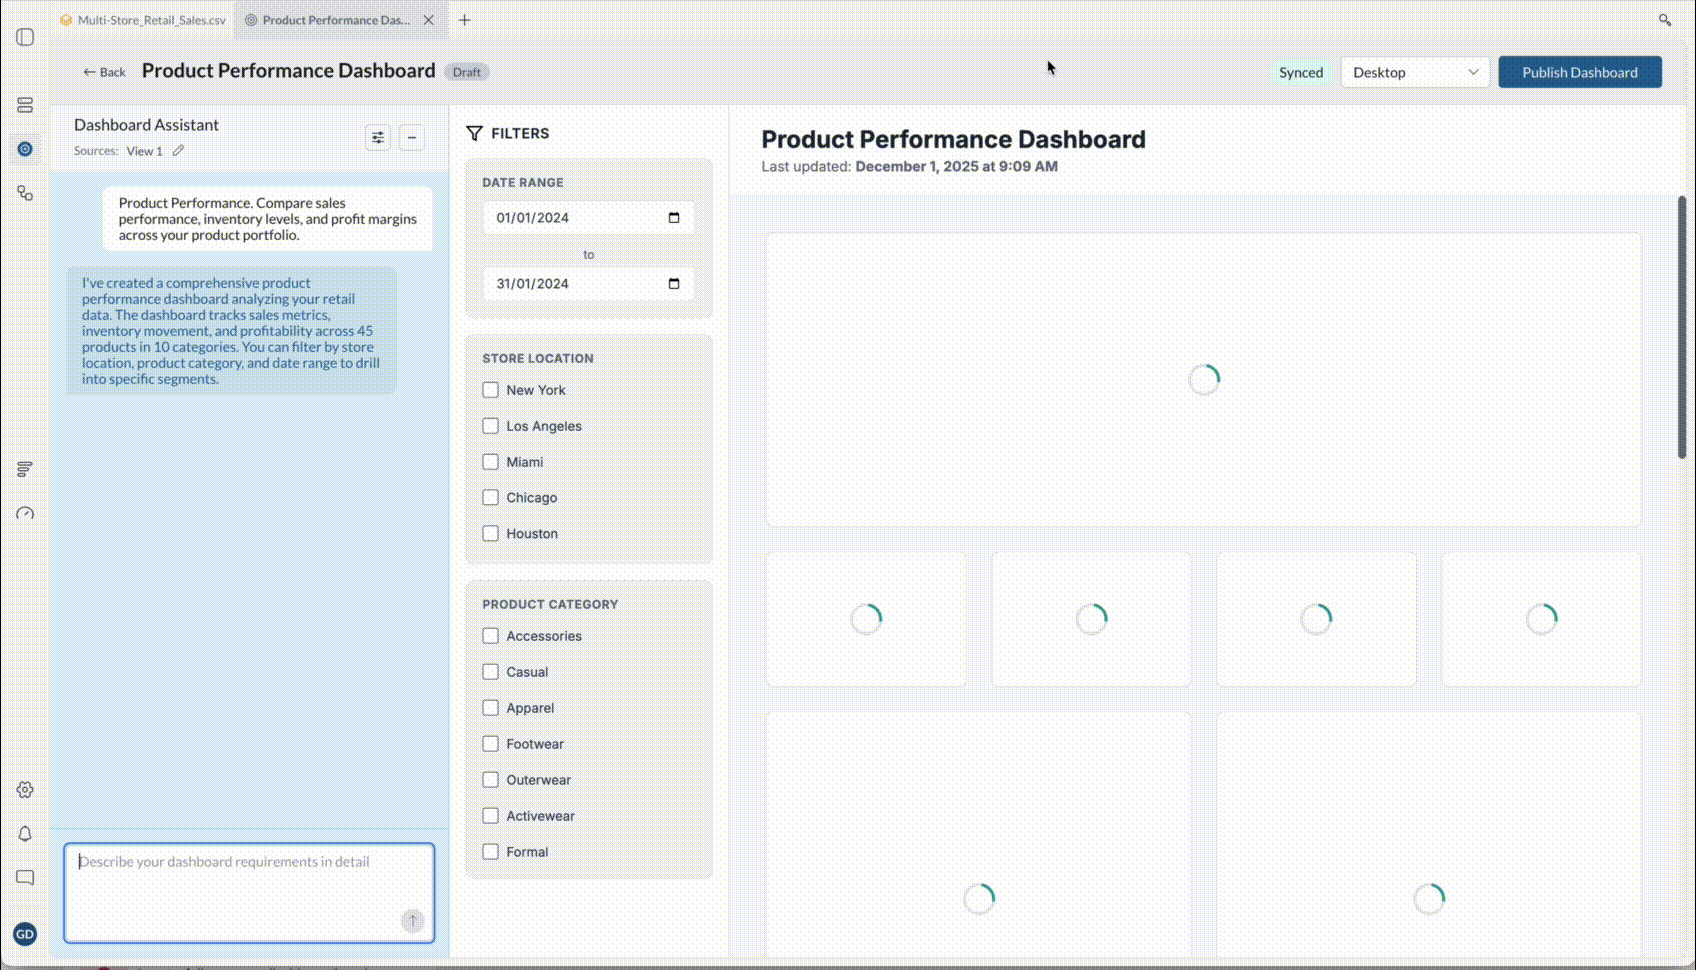Tick the Footwear product category
1696x970 pixels.
(491, 744)
